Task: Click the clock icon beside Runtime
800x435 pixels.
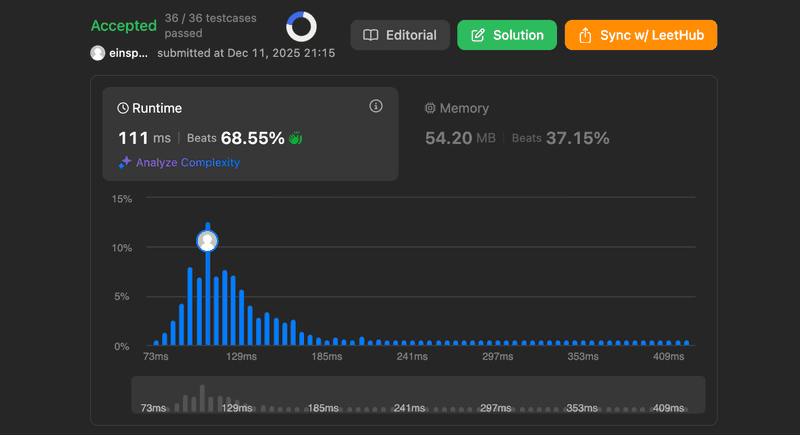Action: point(123,108)
